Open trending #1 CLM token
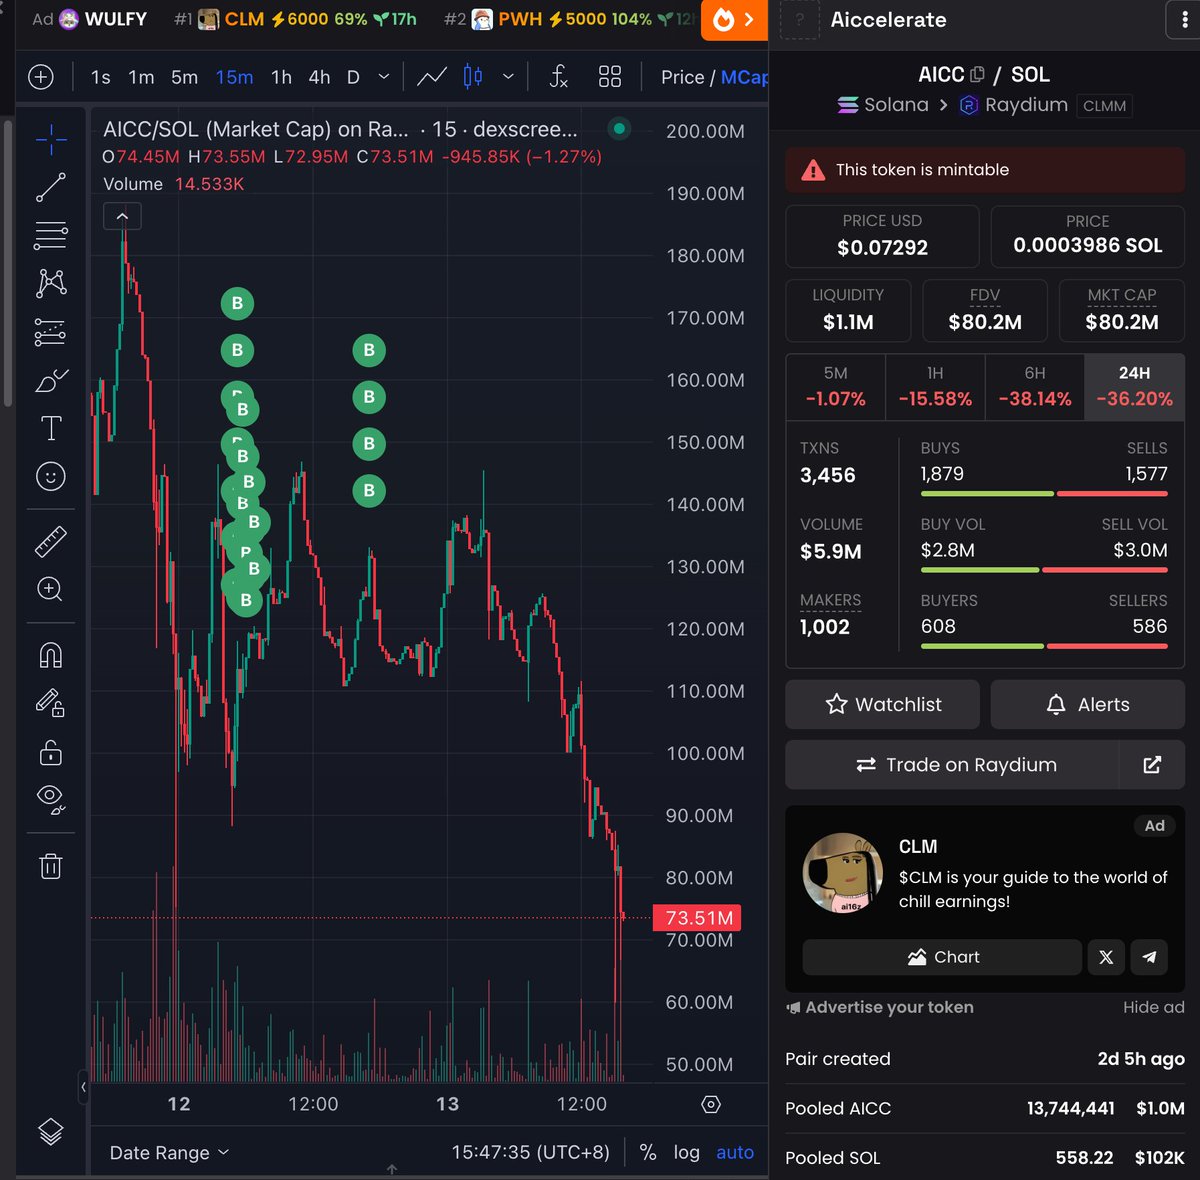1200x1180 pixels. click(295, 19)
